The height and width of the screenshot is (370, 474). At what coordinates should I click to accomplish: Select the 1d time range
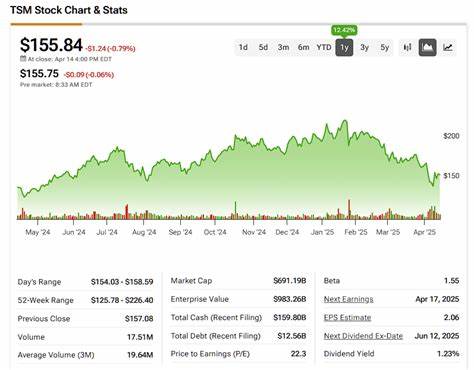[x=243, y=47]
